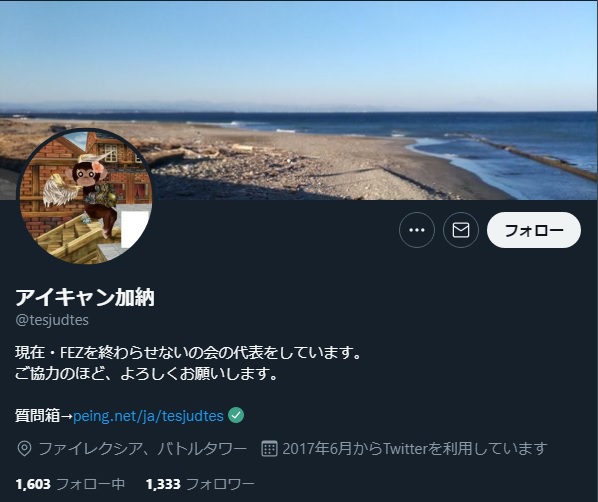The image size is (598, 502).
Task: Click the フォロー中 label text
Action: 90,484
